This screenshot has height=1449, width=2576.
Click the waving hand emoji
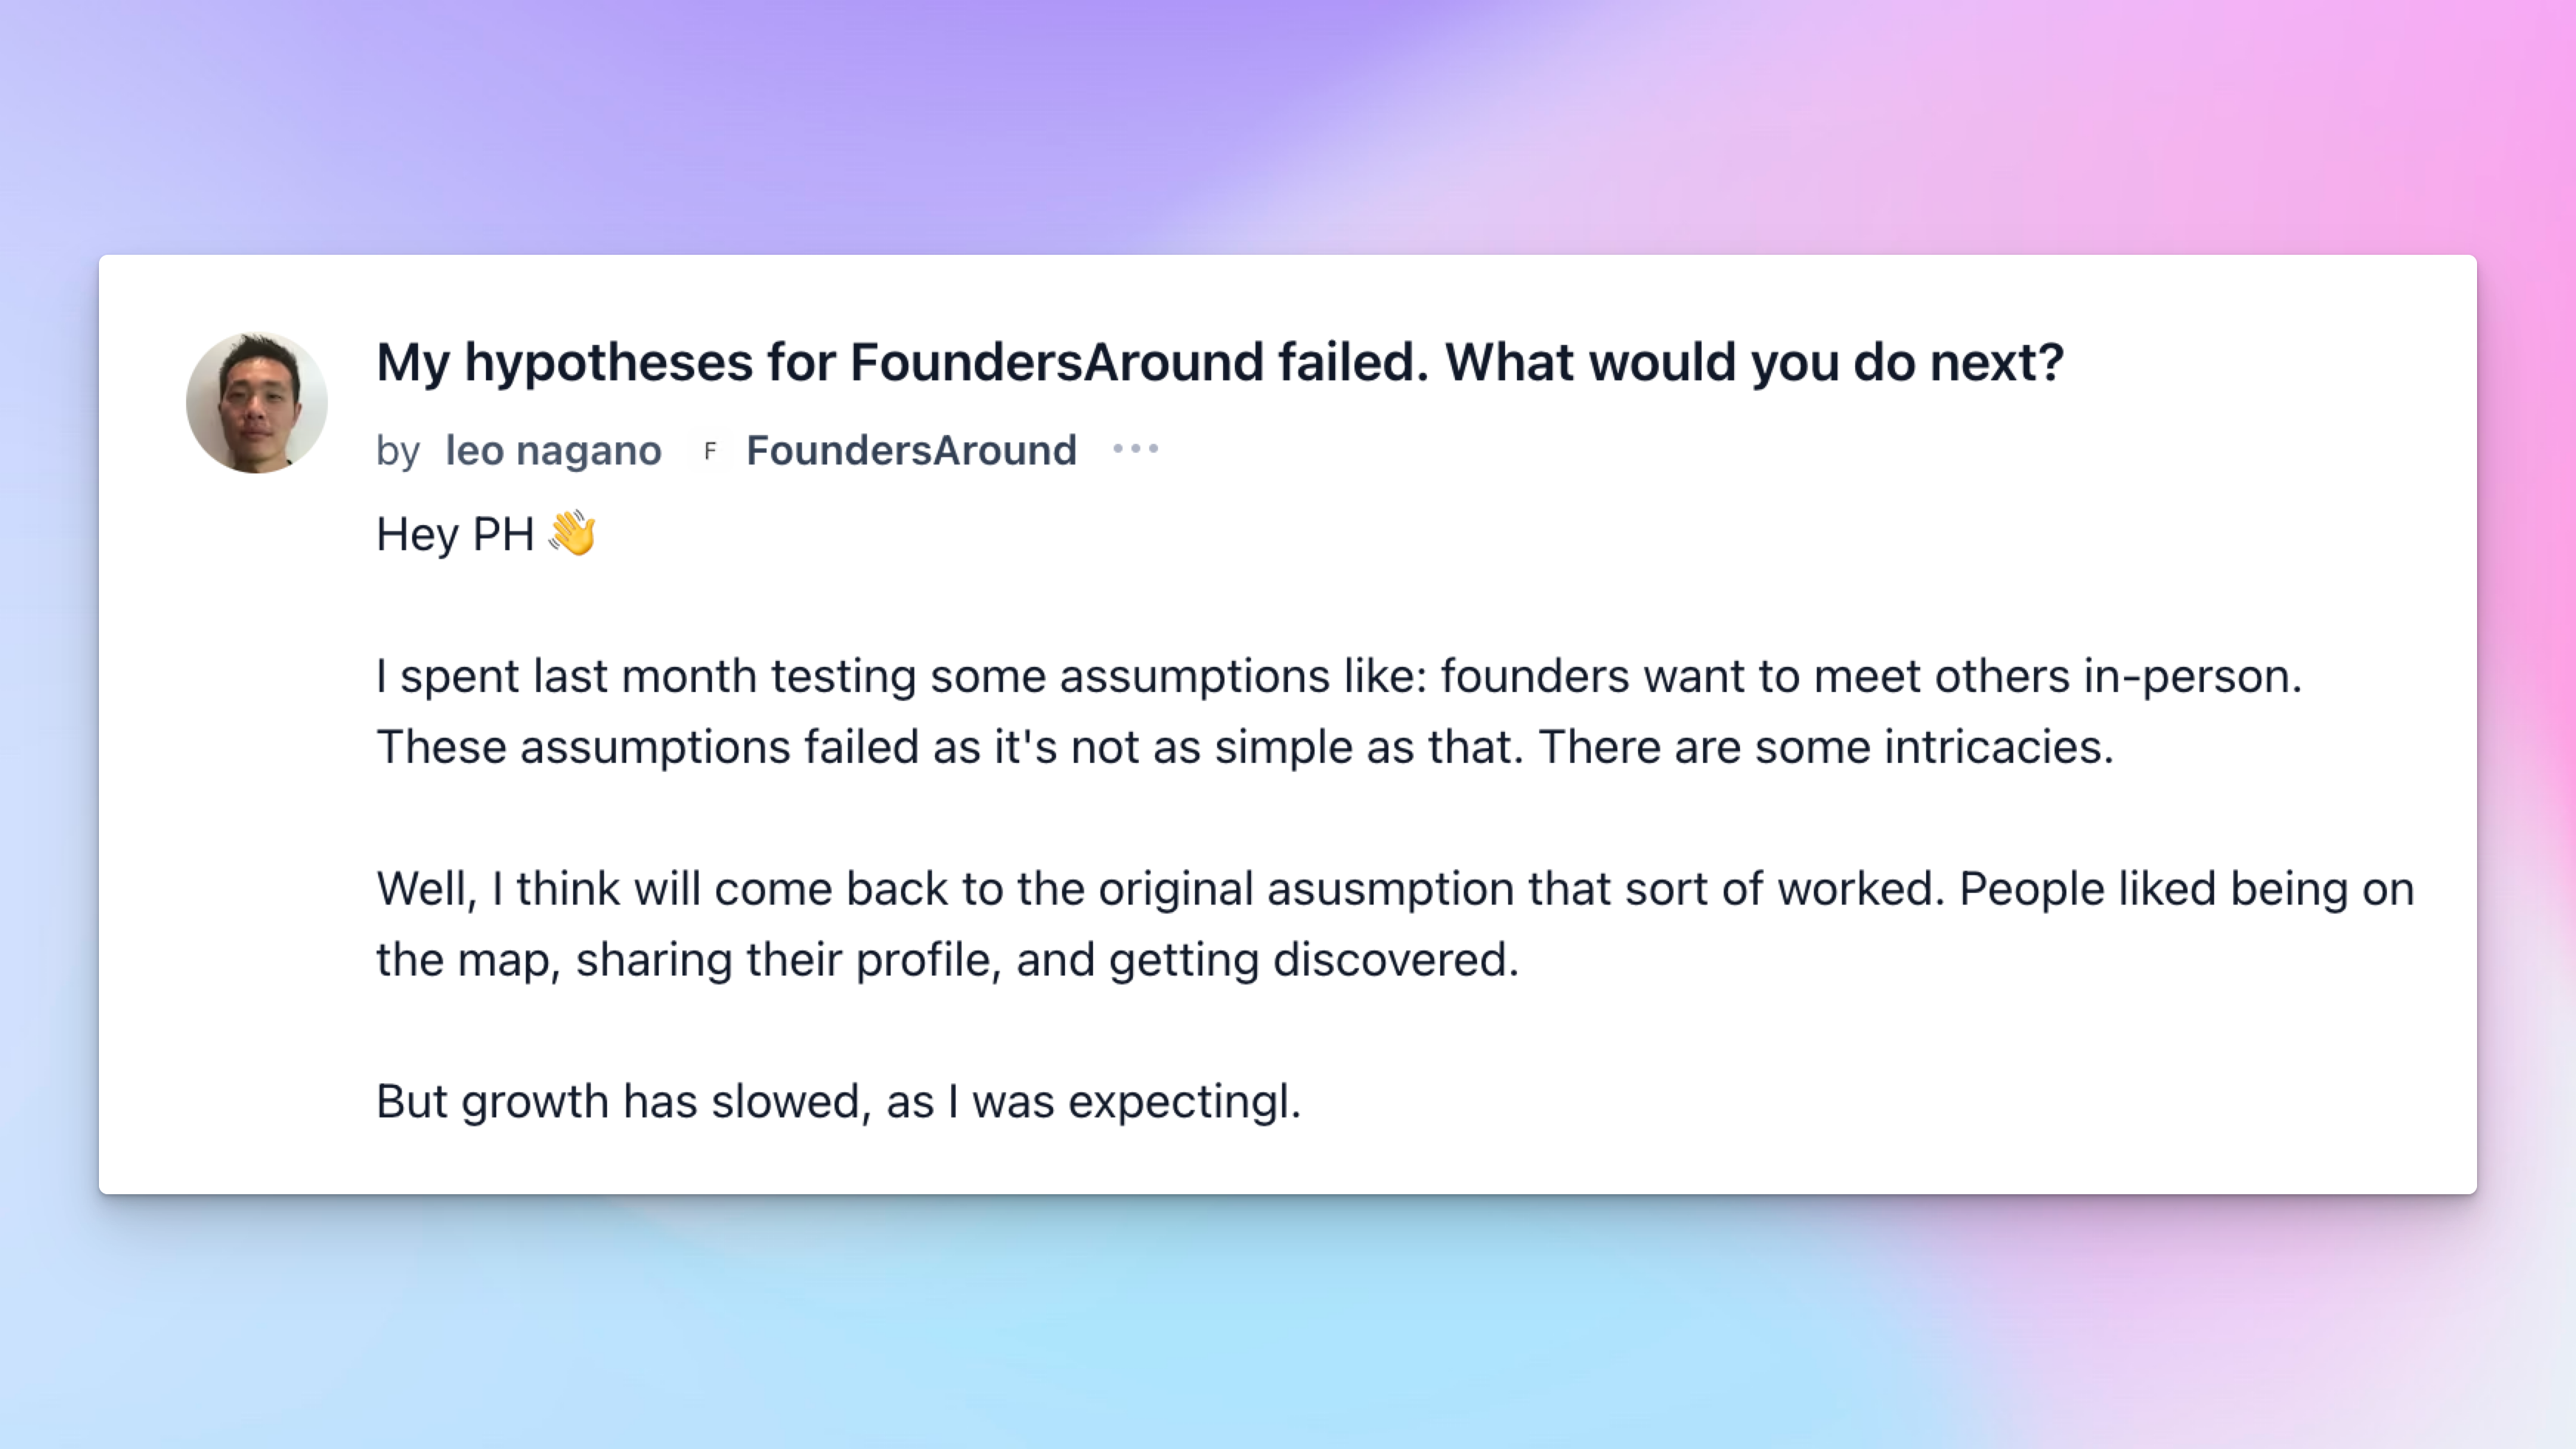click(x=572, y=533)
